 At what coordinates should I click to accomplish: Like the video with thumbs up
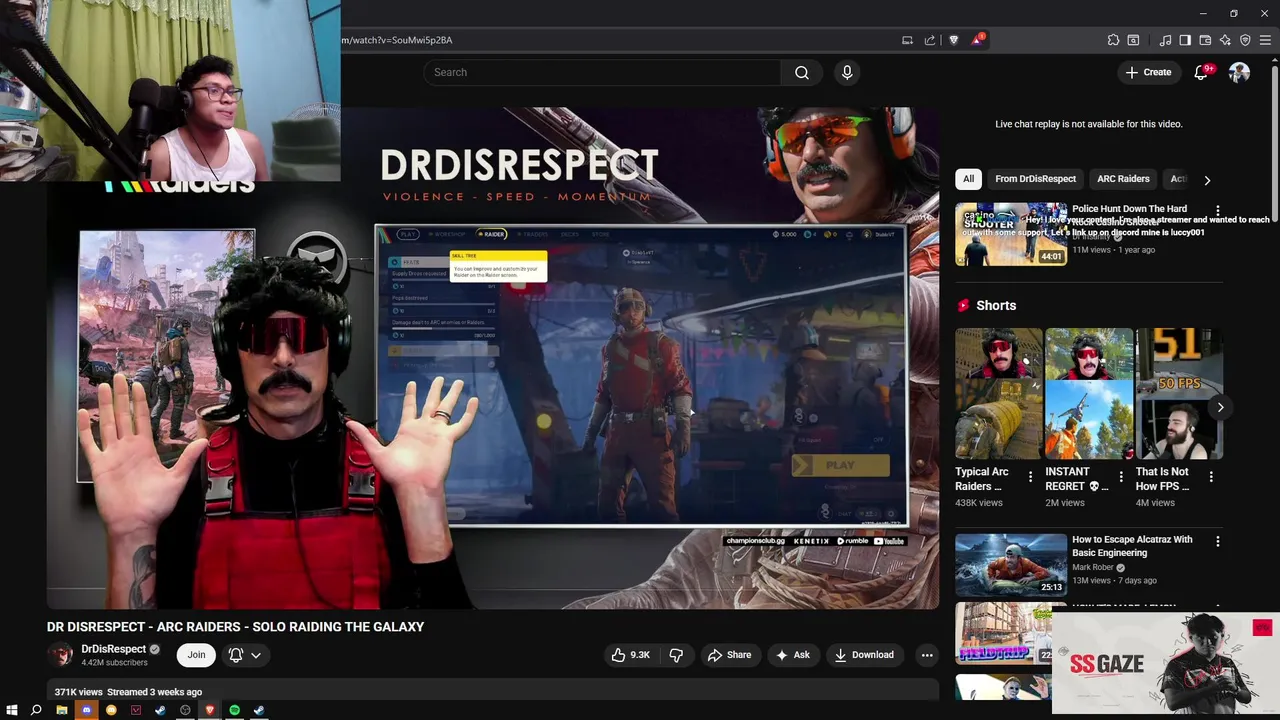click(x=631, y=655)
